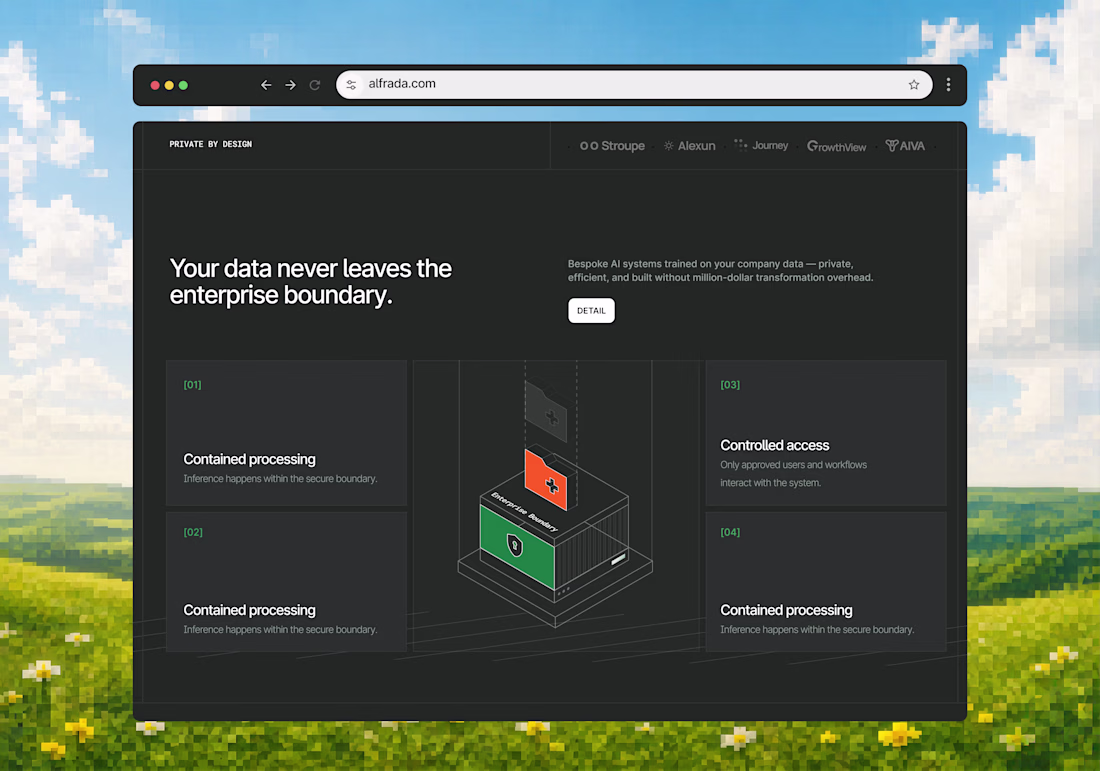Viewport: 1100px width, 771px height.
Task: Open the browser three-dot menu
Action: (x=948, y=85)
